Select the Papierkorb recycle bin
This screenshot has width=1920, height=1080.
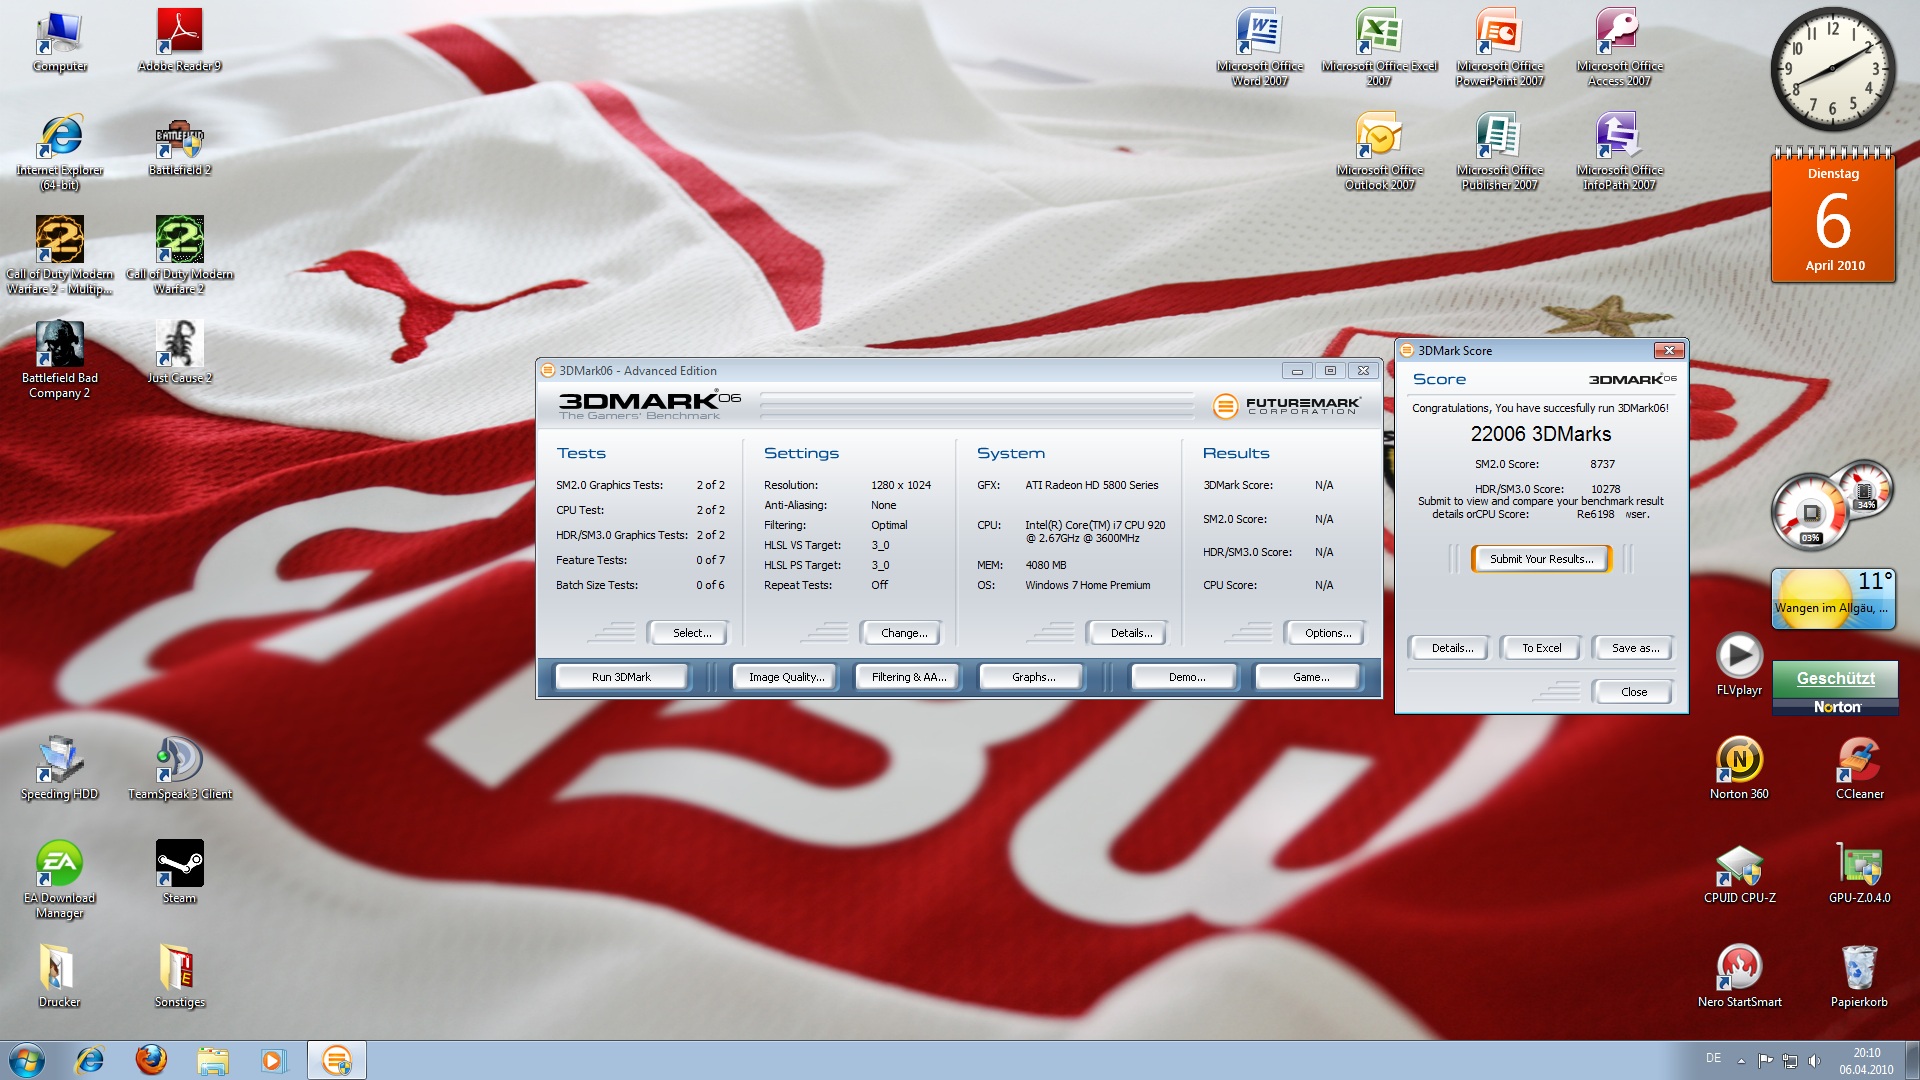[1860, 977]
